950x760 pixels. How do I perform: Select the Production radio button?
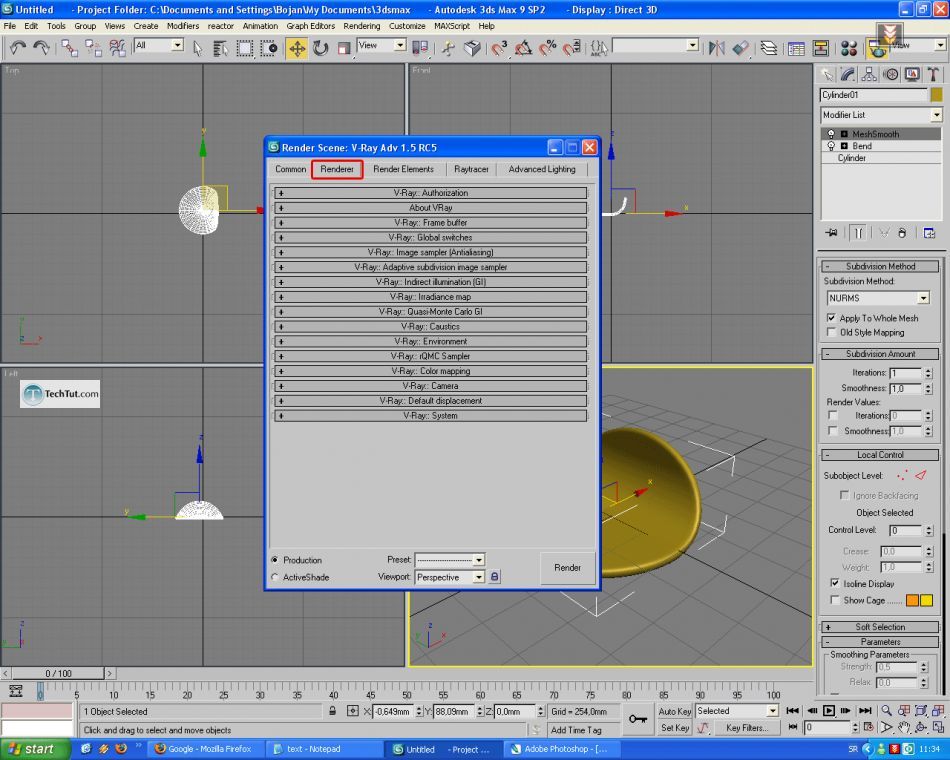[275, 560]
